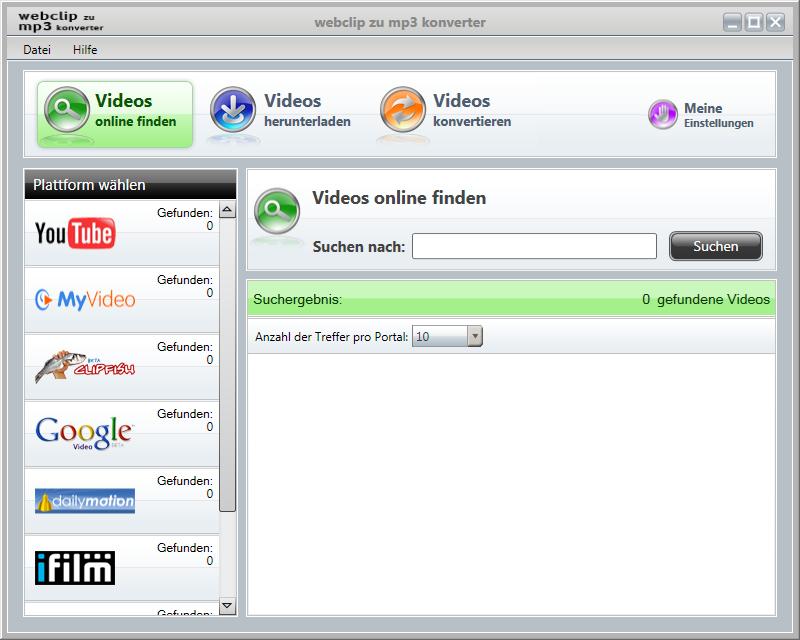The image size is (800, 640).
Task: Open Meine Einstellungen purple hand icon
Action: [x=662, y=115]
